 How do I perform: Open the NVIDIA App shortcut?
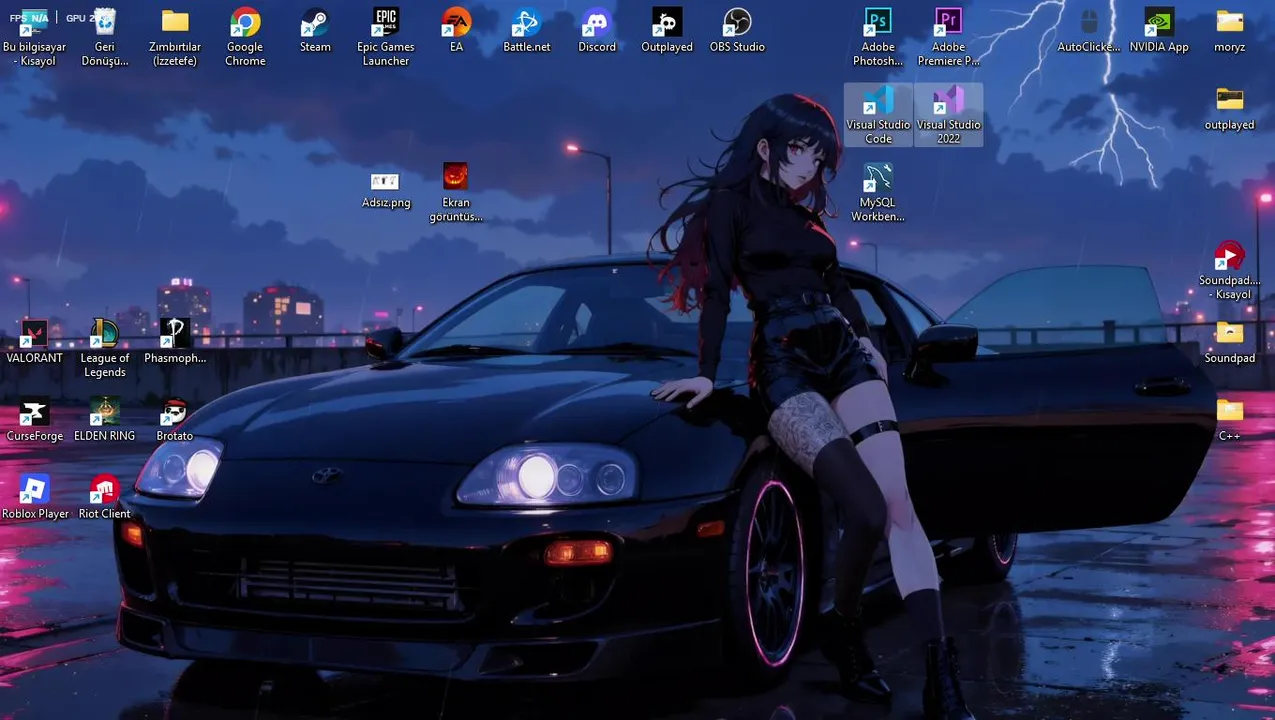click(1159, 30)
